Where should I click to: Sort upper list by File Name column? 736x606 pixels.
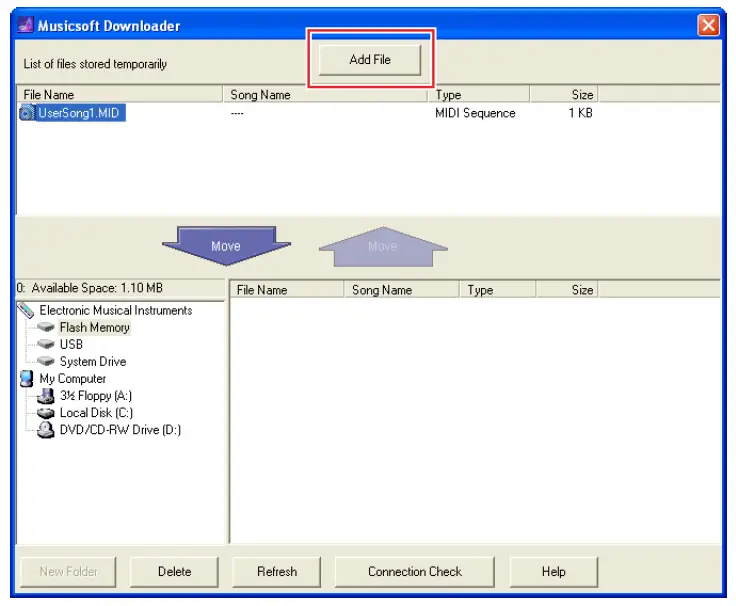click(x=120, y=95)
